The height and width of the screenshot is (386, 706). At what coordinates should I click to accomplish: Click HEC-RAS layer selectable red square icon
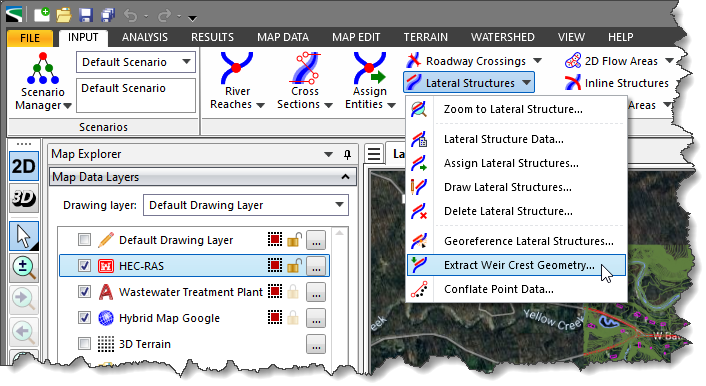click(x=275, y=266)
